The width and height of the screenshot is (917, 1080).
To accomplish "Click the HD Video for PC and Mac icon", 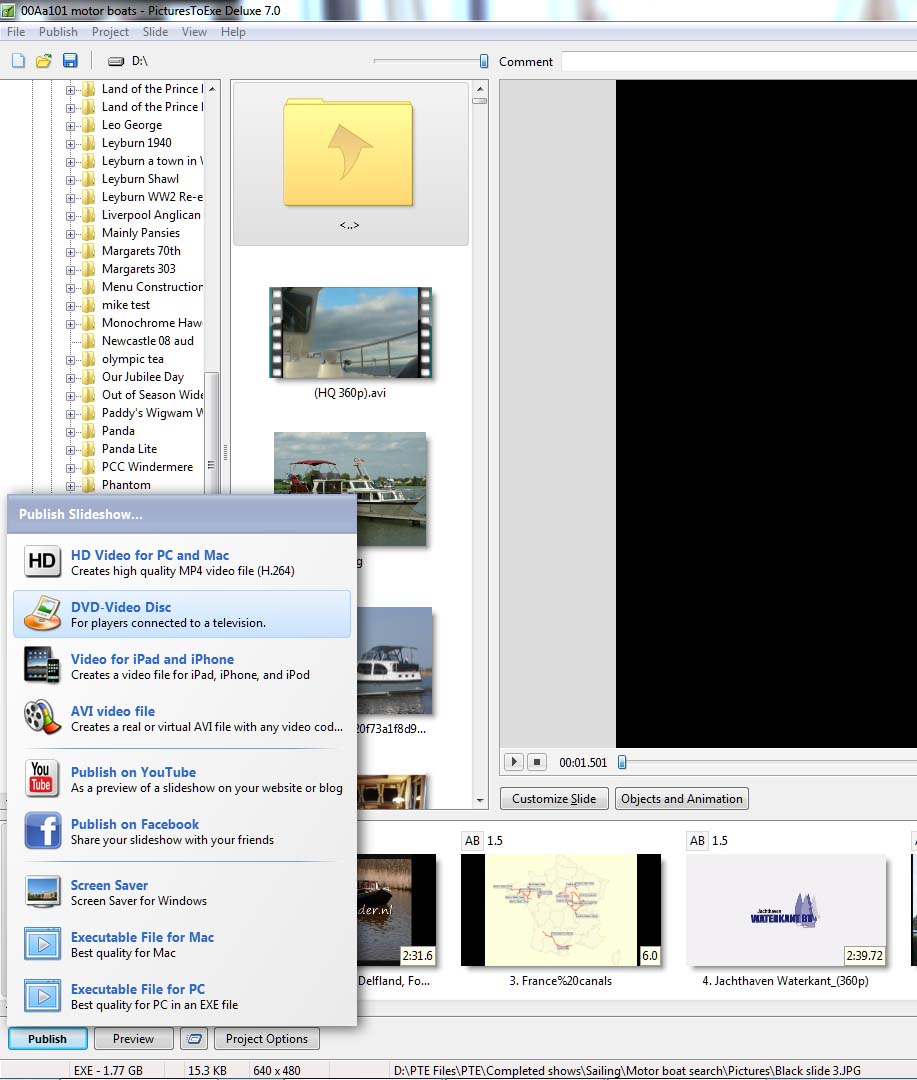I will tap(42, 562).
